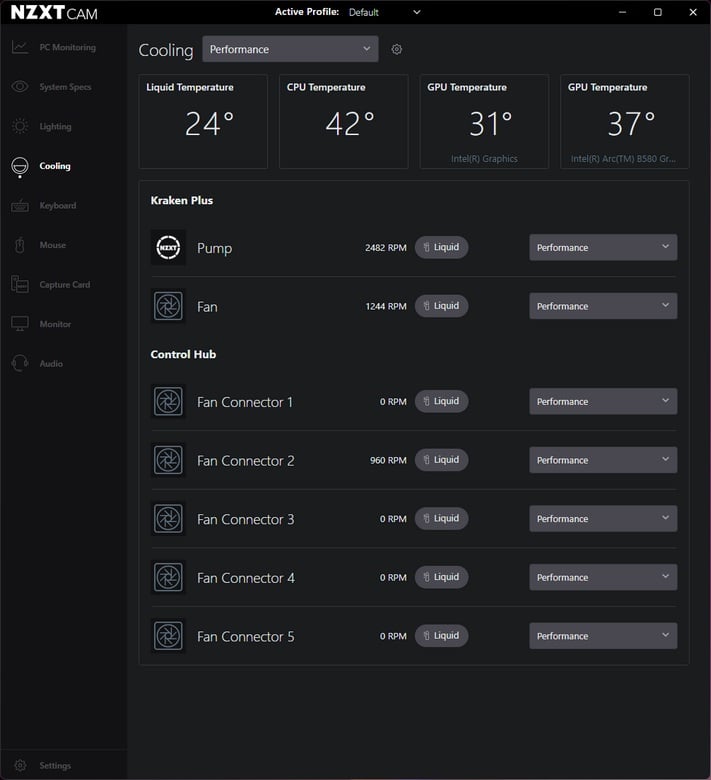
Task: Click the NZXT Pump icon
Action: pos(168,247)
